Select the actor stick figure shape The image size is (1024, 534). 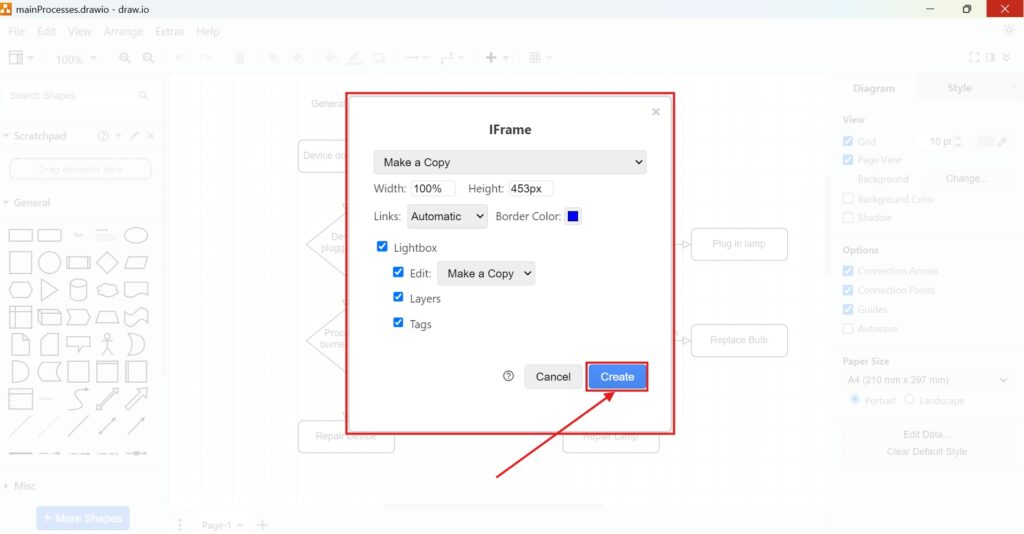[x=107, y=344]
